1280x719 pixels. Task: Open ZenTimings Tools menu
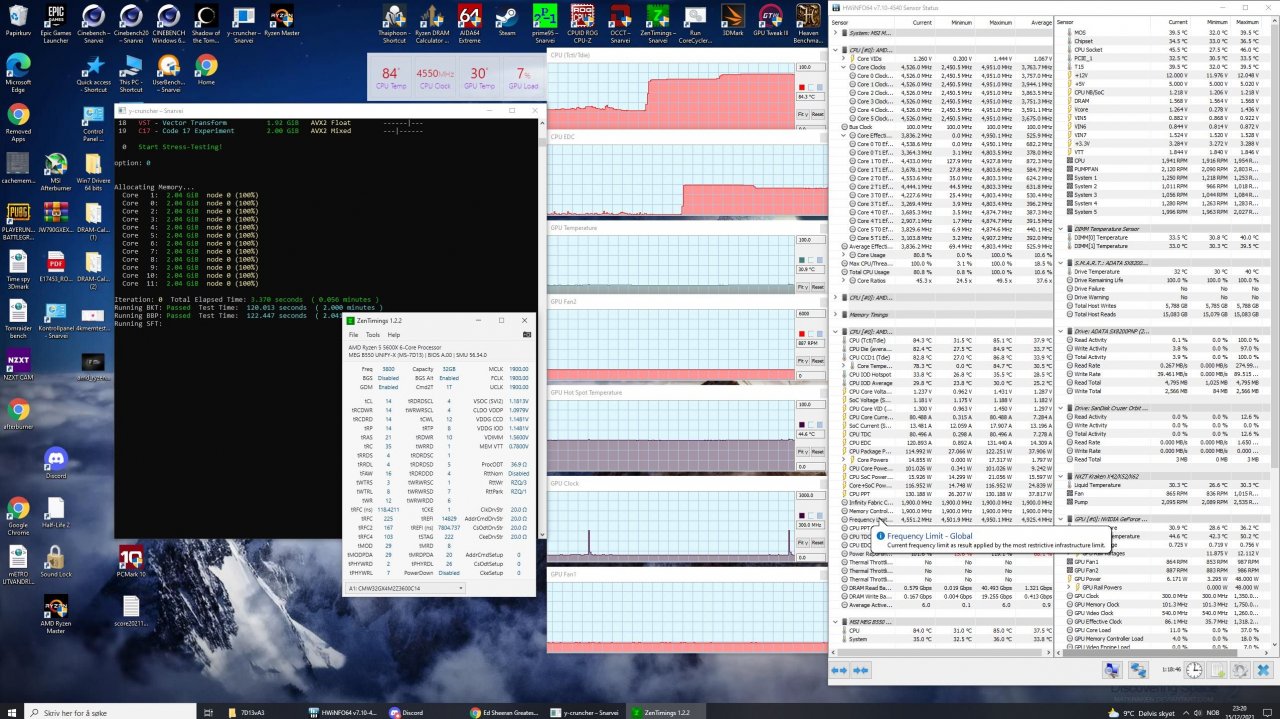tap(372, 335)
